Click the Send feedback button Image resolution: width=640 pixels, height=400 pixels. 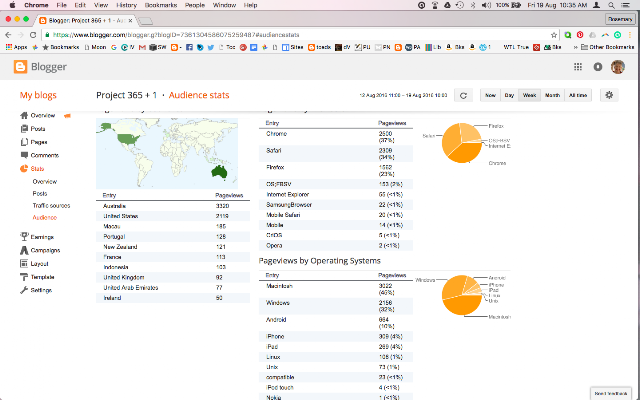(611, 393)
